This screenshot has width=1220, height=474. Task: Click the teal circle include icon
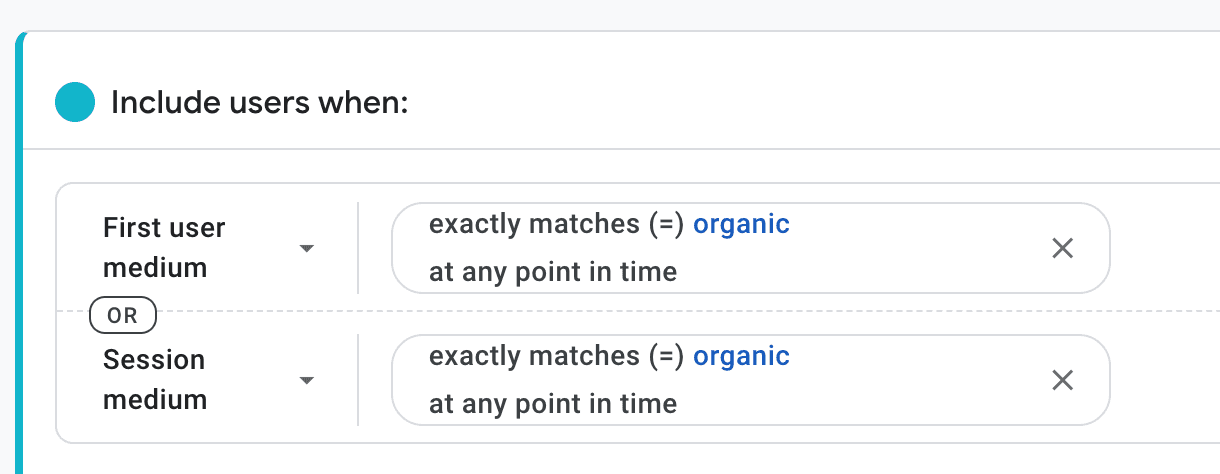[75, 102]
